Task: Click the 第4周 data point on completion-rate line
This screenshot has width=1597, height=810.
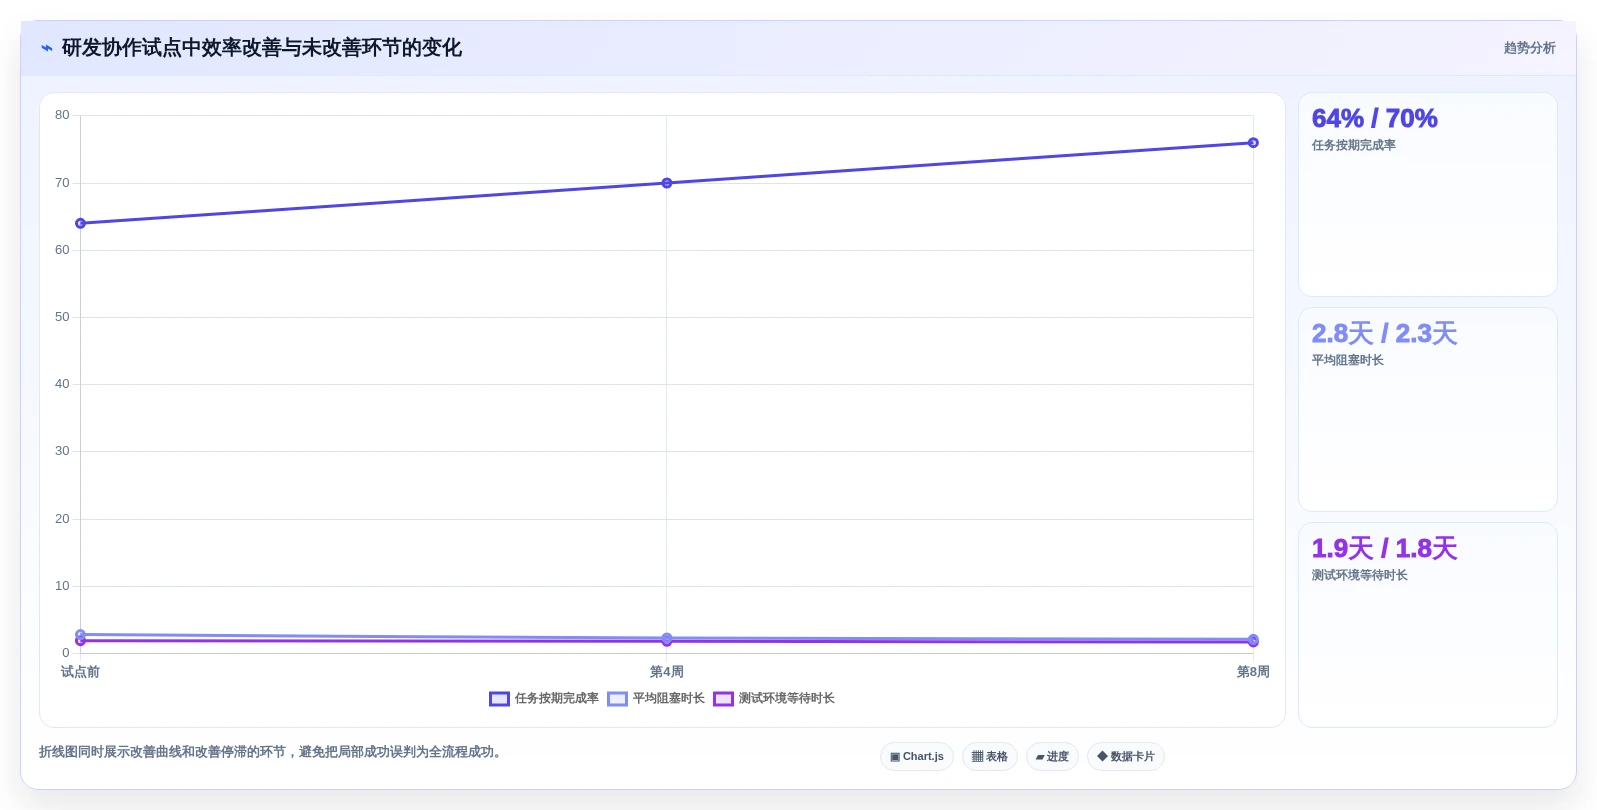Action: pos(667,183)
